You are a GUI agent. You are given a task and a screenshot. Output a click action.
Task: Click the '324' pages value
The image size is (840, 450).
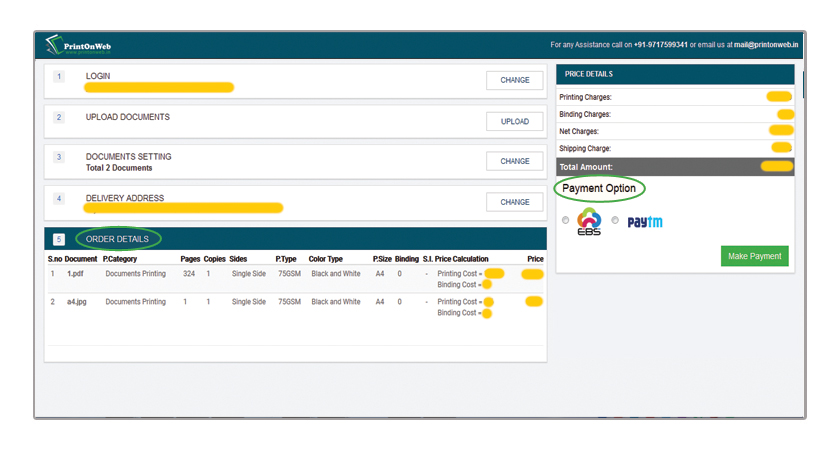[x=189, y=274]
